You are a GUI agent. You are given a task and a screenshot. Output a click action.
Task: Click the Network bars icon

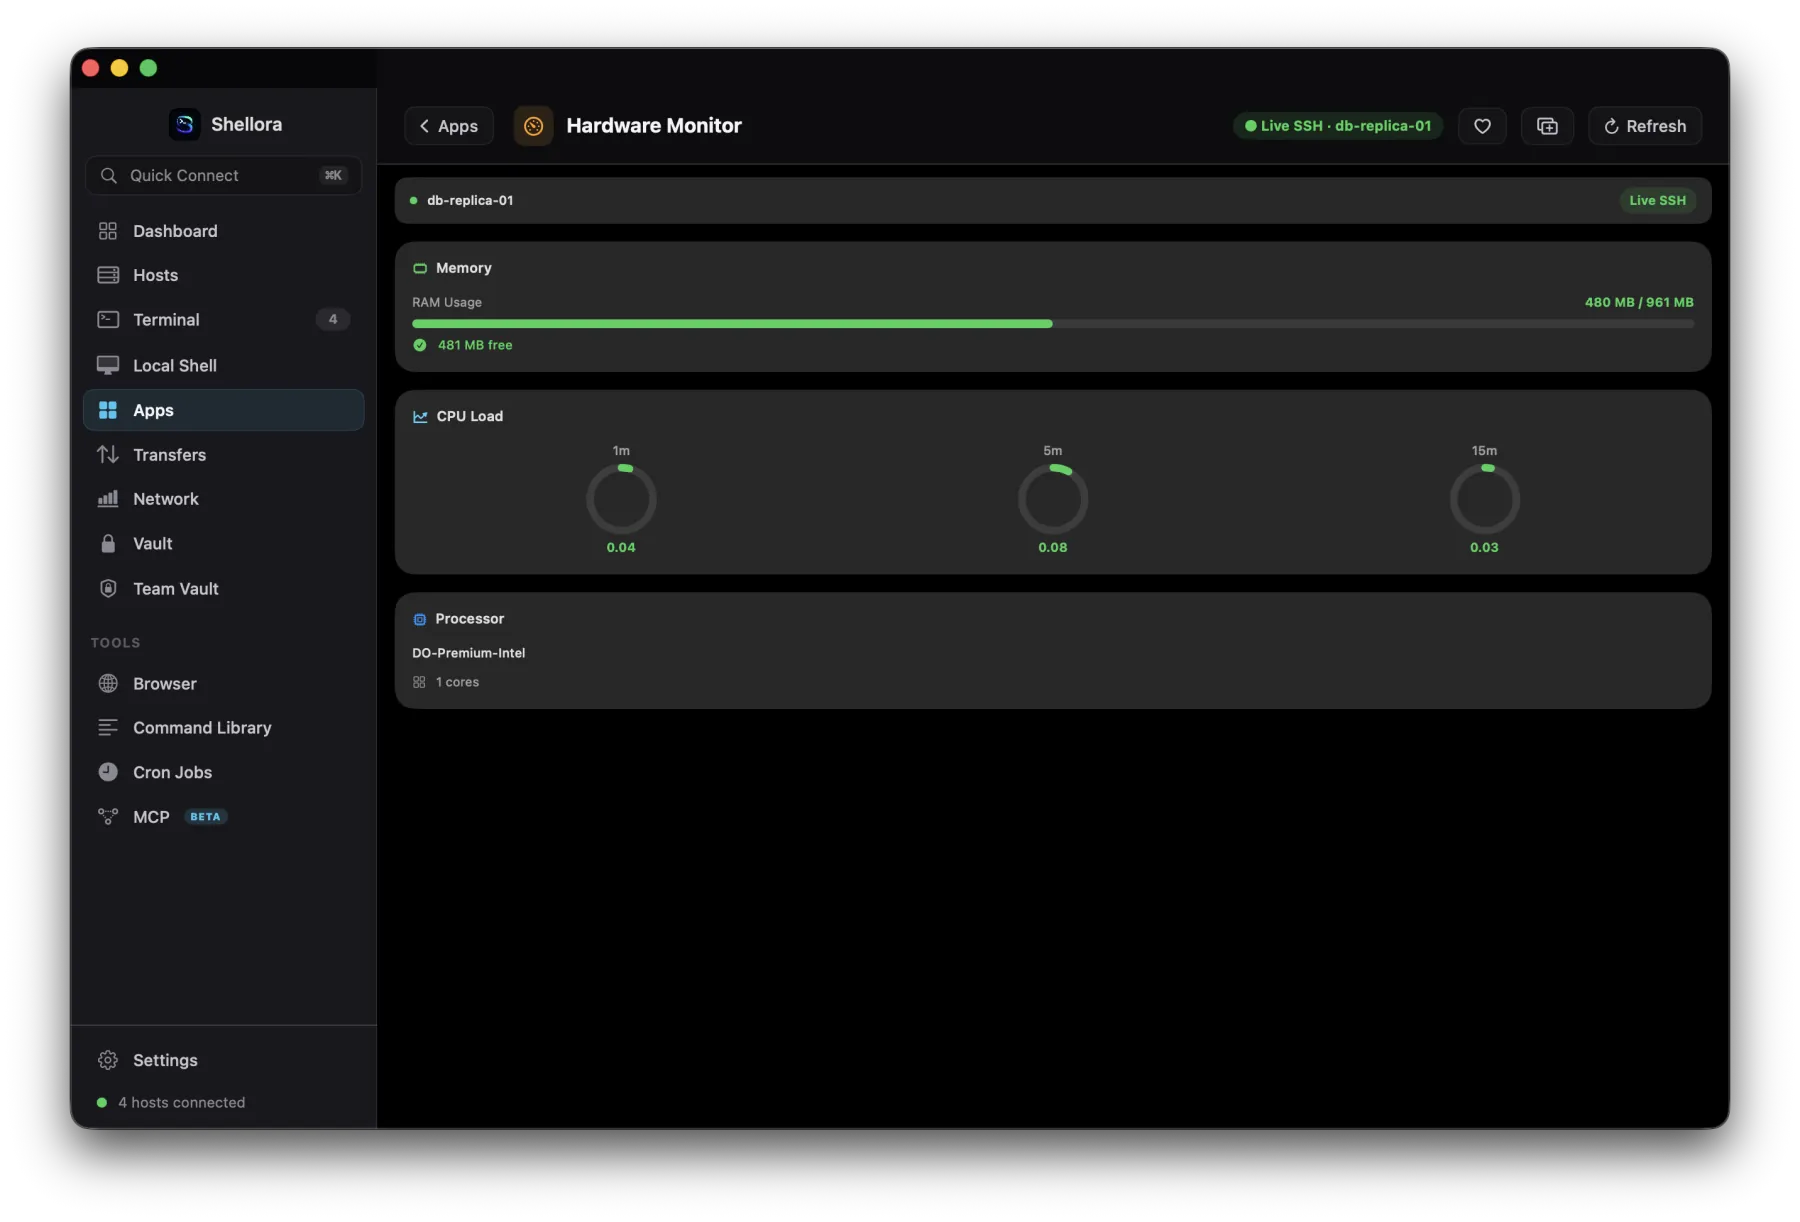pyautogui.click(x=108, y=499)
